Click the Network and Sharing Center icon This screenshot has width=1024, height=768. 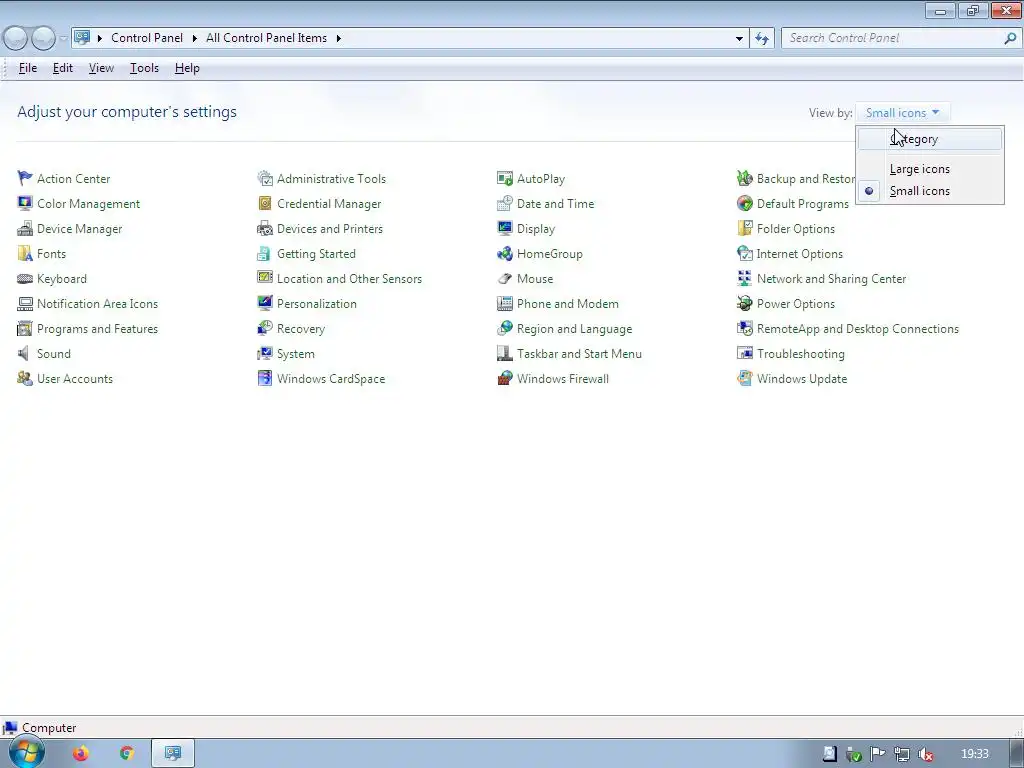pos(744,279)
